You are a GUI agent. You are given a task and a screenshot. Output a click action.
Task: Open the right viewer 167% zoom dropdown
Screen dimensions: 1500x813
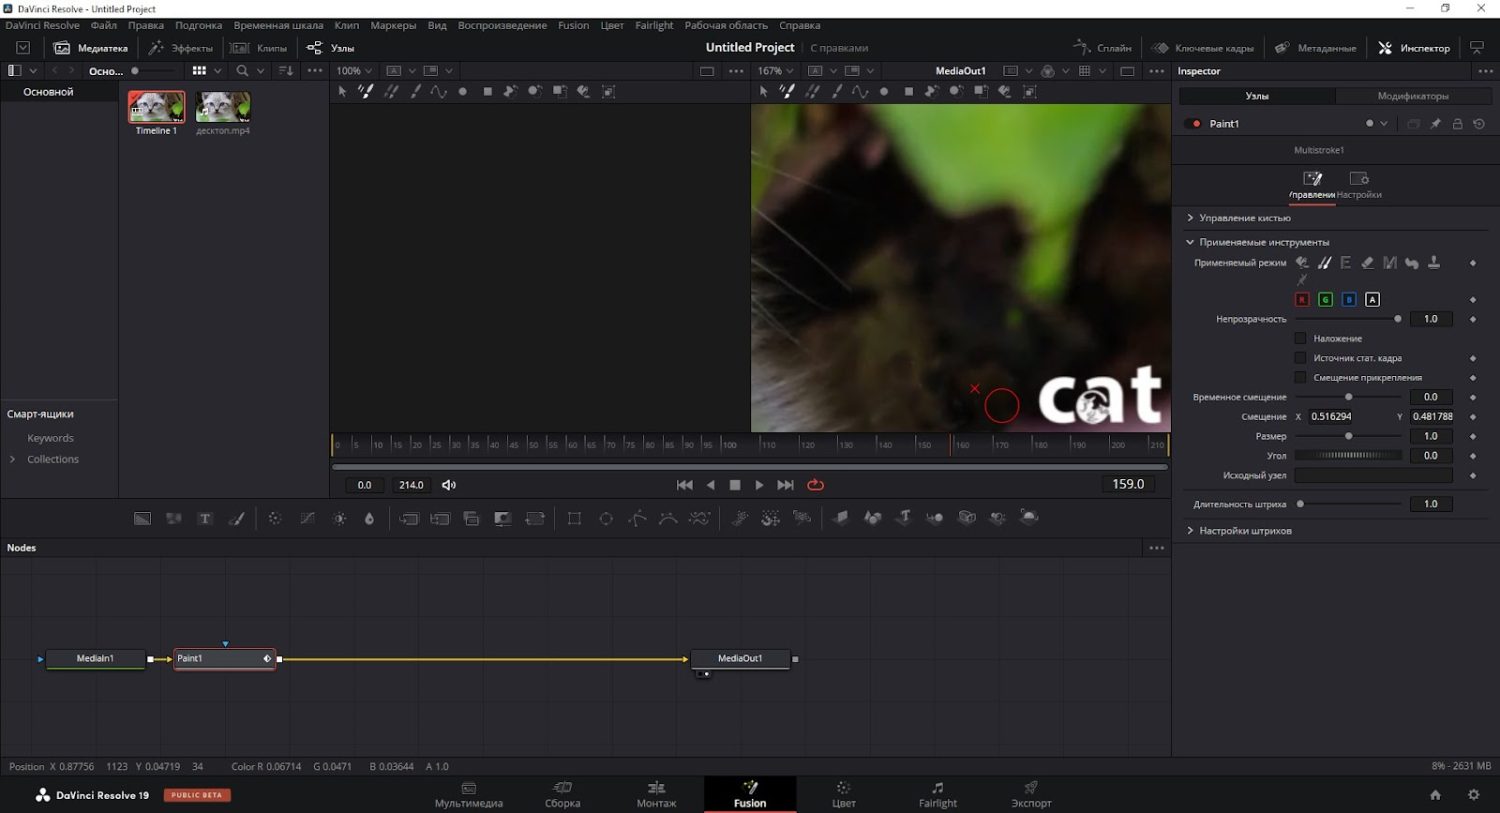775,71
